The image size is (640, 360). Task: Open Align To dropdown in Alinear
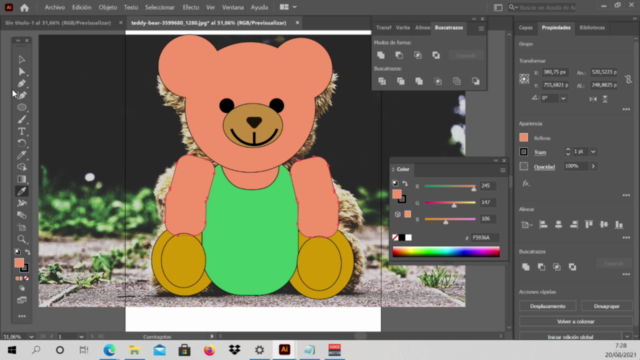pyautogui.click(x=527, y=224)
